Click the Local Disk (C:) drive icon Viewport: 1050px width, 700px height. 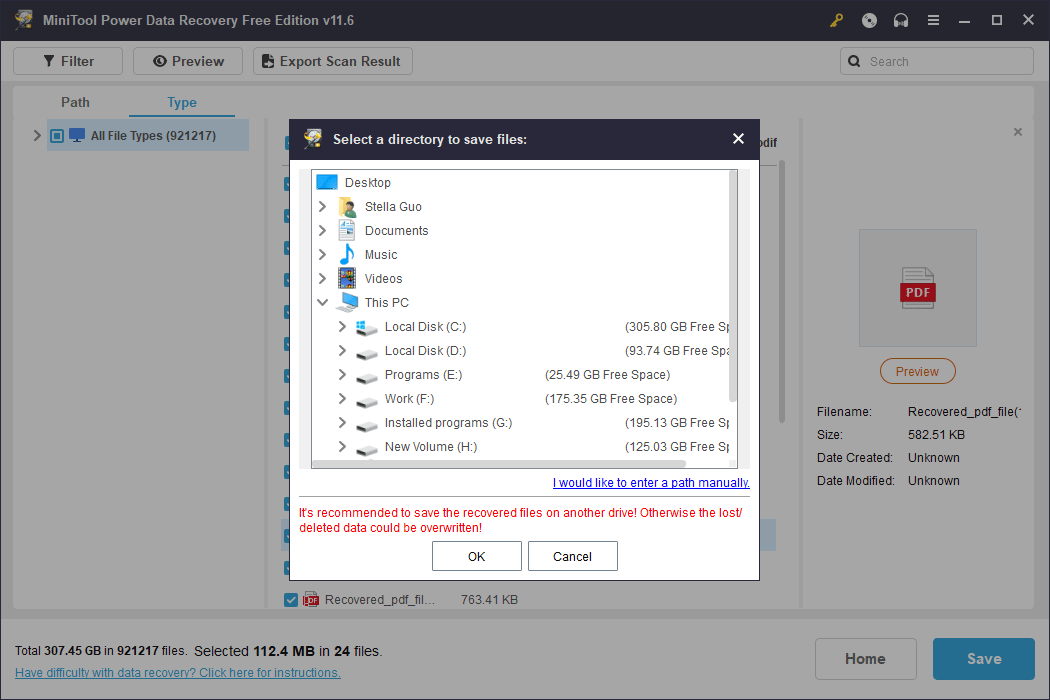click(x=366, y=327)
